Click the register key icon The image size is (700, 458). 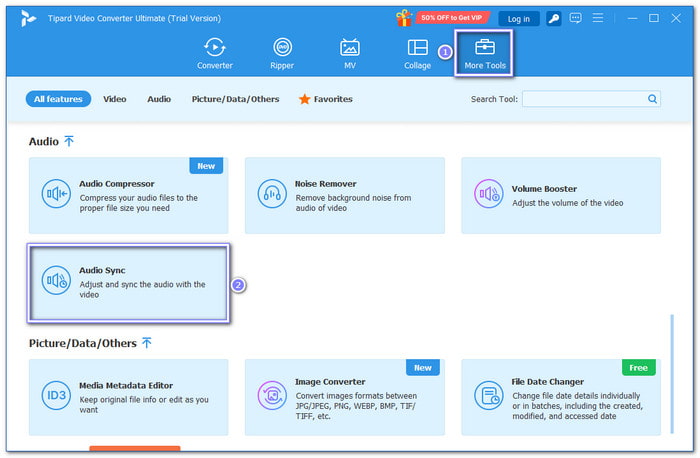click(x=554, y=18)
